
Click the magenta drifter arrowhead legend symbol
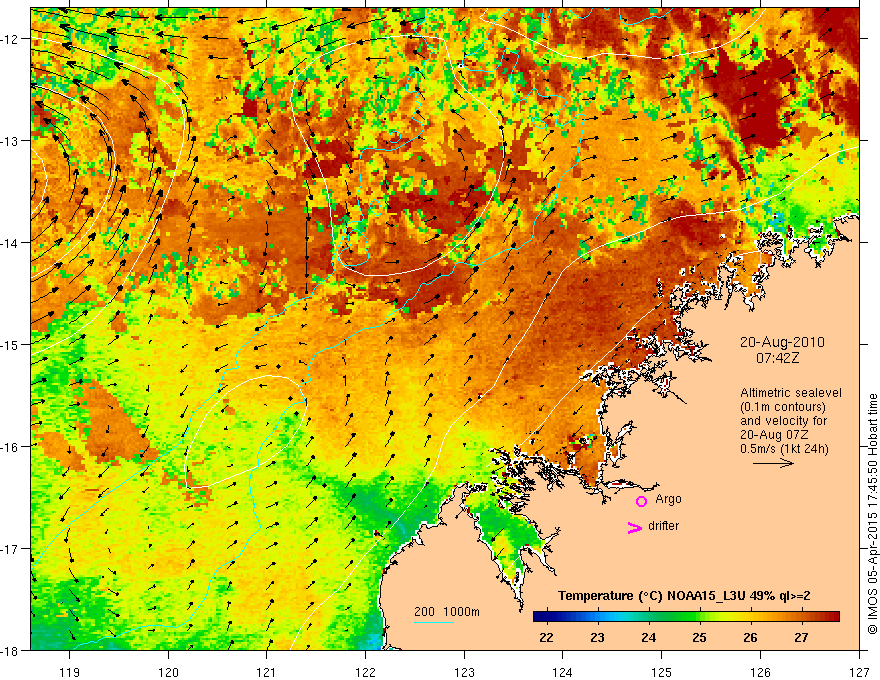(634, 527)
